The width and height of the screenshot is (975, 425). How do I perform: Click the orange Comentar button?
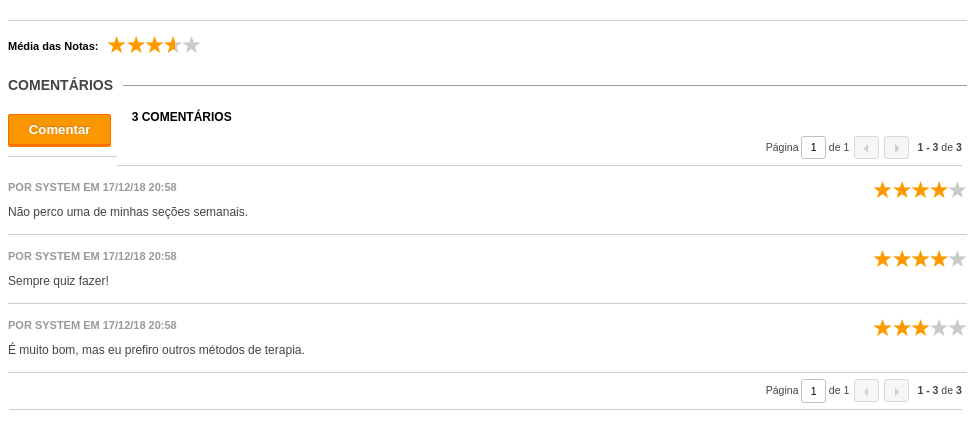tap(59, 130)
